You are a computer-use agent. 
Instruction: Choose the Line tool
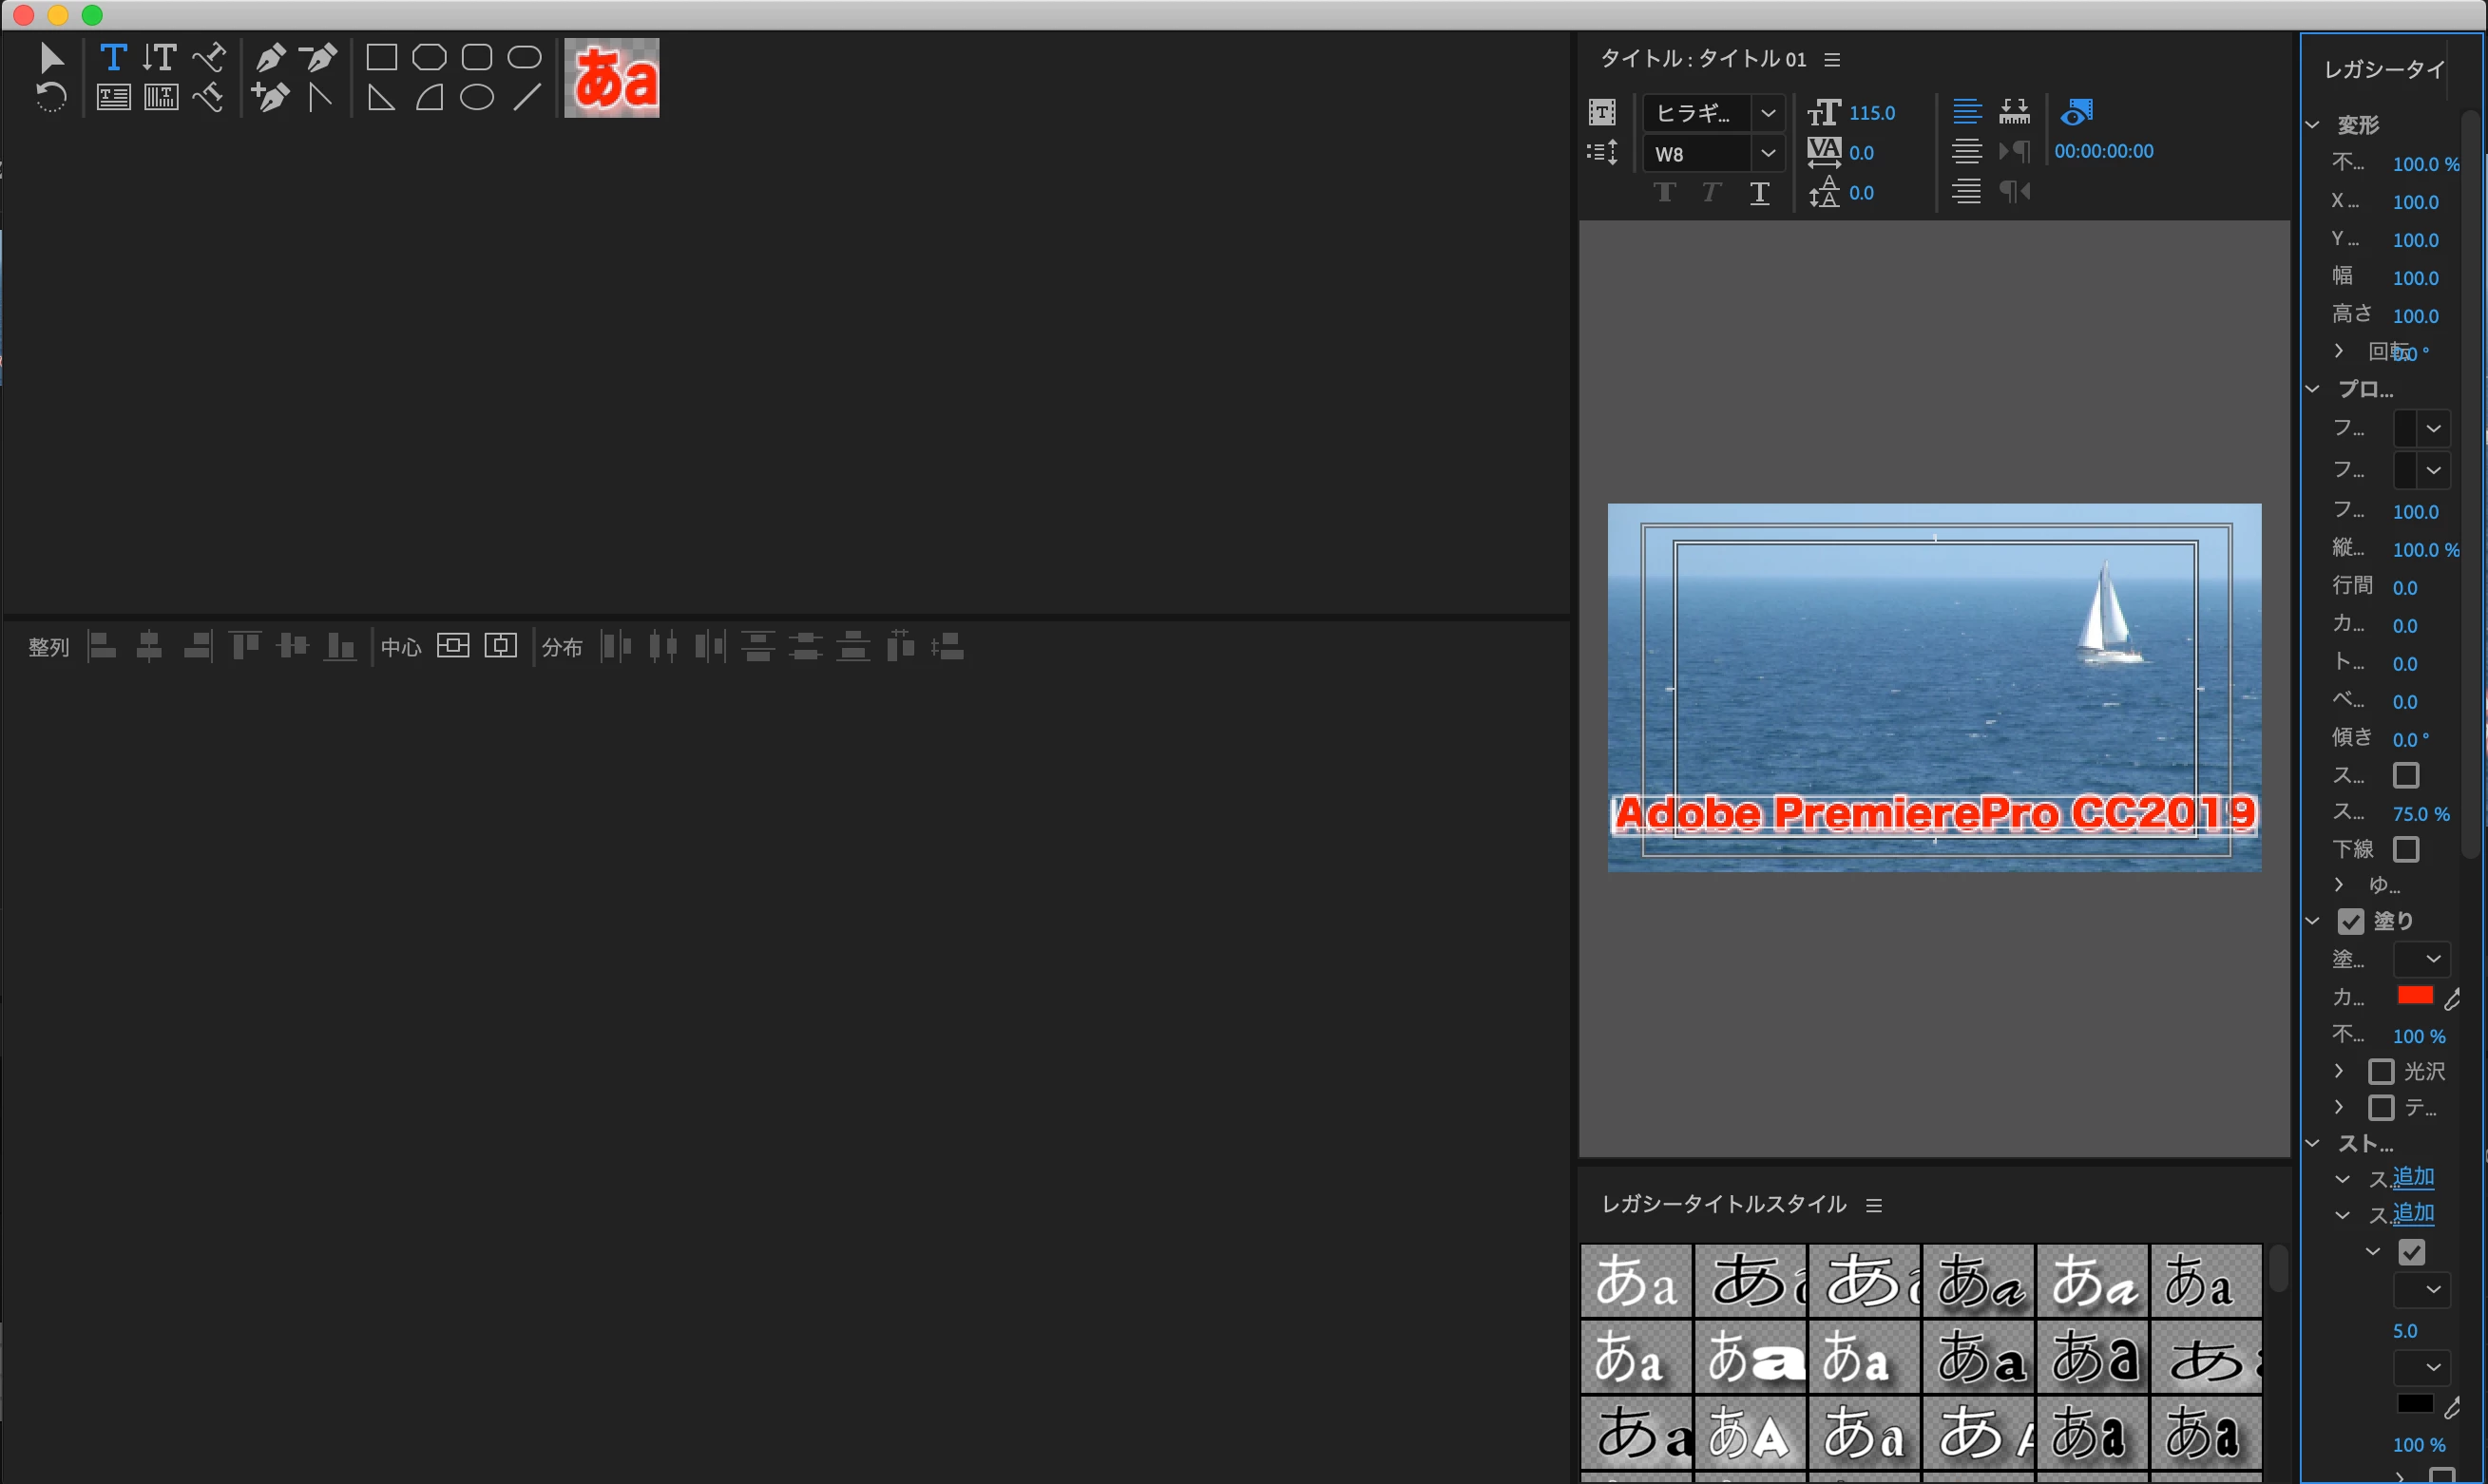coord(526,98)
